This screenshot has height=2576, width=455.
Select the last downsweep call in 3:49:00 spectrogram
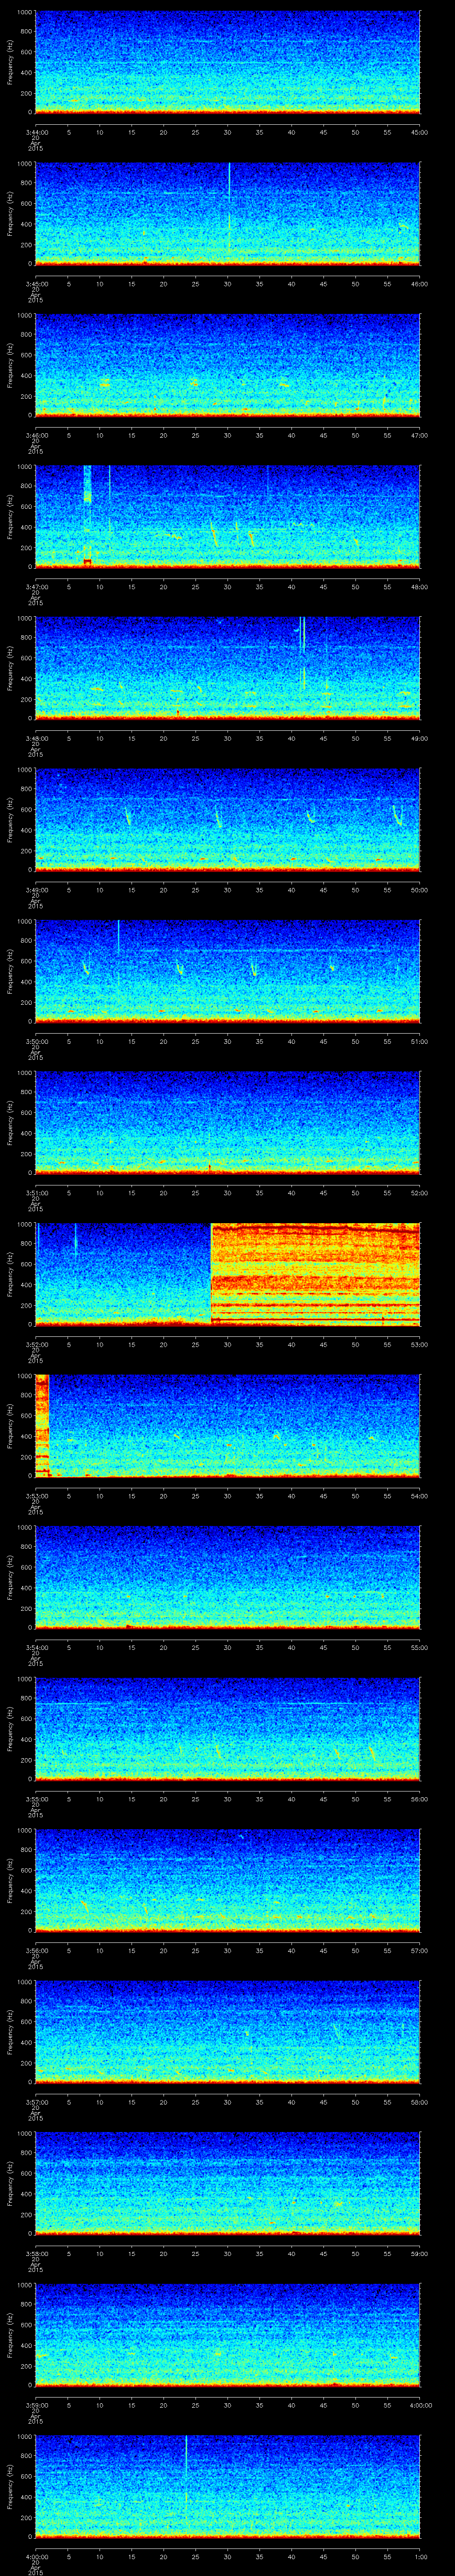pos(397,815)
